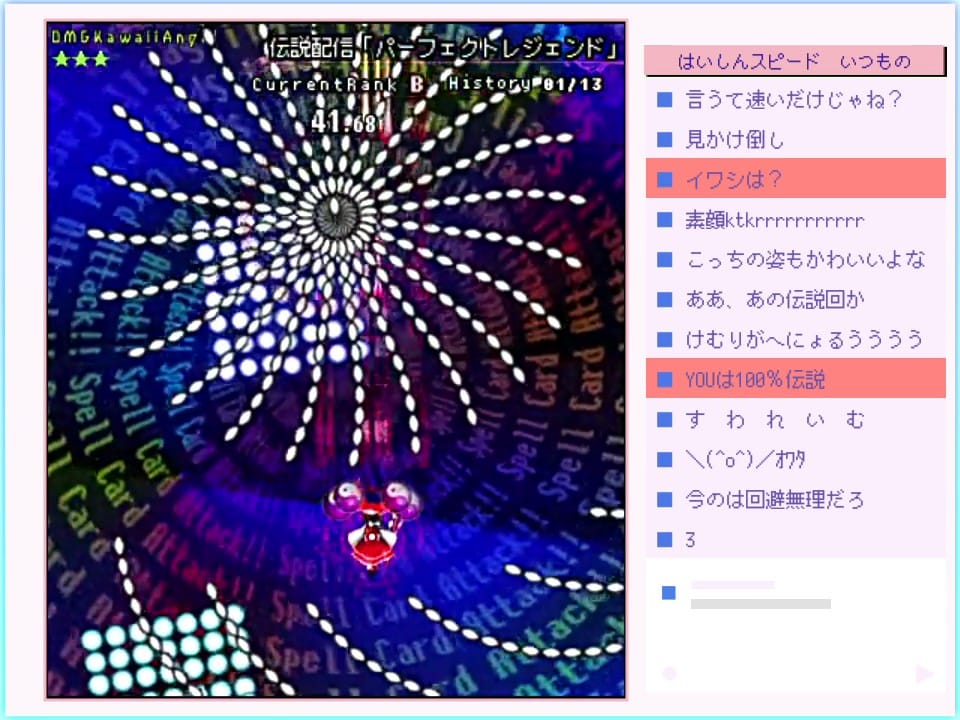
Task: Click the three green stars under player name
Action: coord(81,59)
